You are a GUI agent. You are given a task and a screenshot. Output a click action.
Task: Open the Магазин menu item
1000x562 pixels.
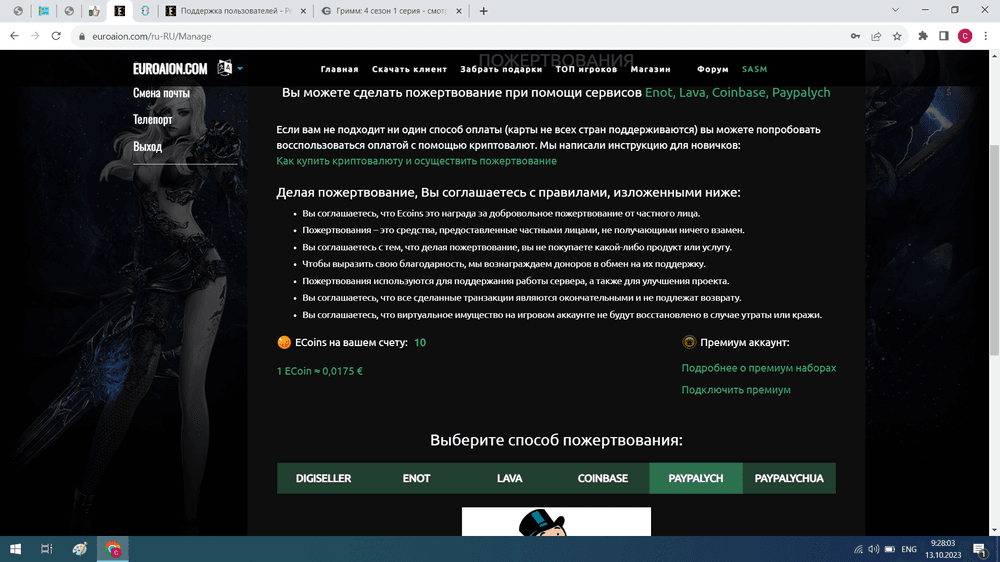pyautogui.click(x=651, y=70)
